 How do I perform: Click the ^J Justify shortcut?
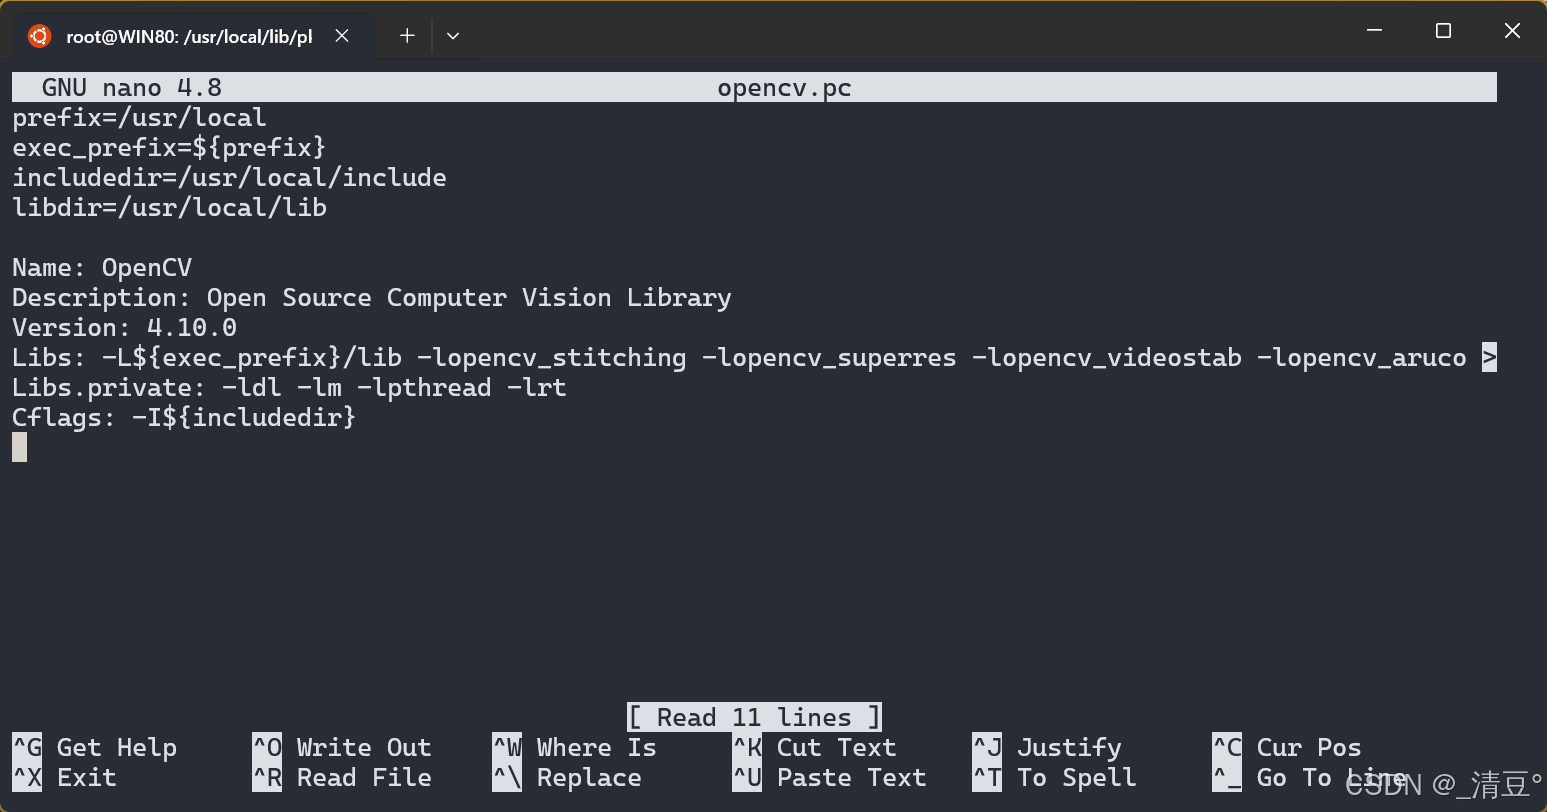coord(1047,747)
